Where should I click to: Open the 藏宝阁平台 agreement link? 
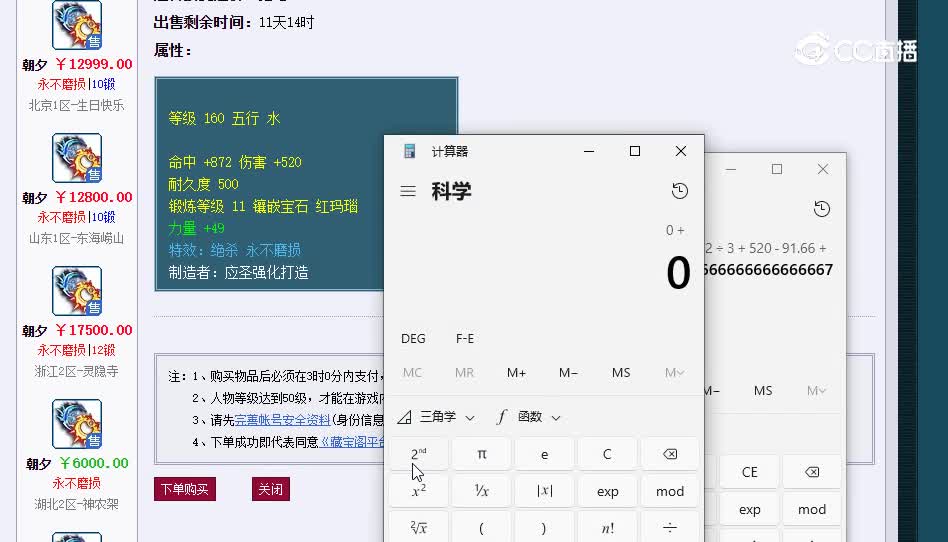352,442
